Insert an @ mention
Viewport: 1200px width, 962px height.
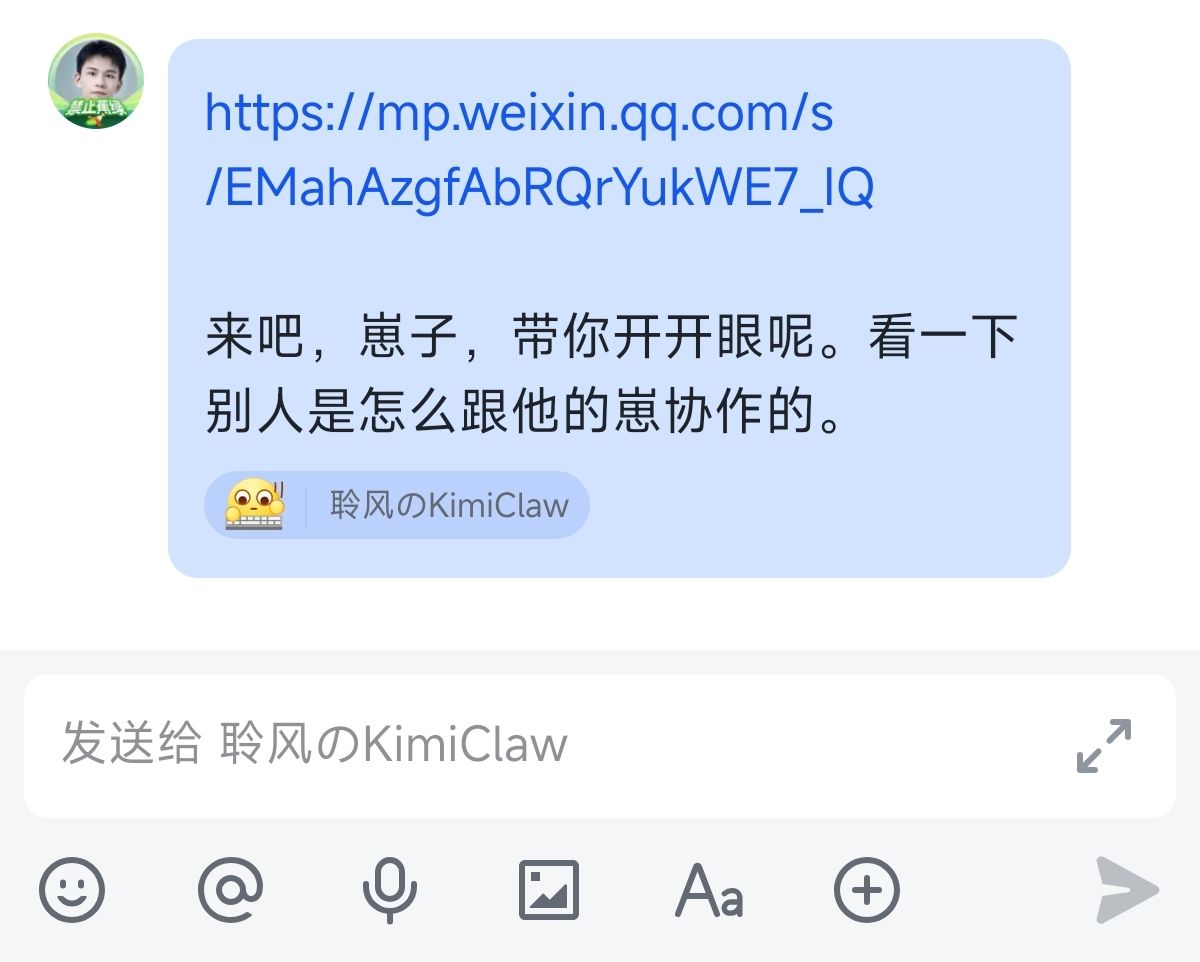231,889
